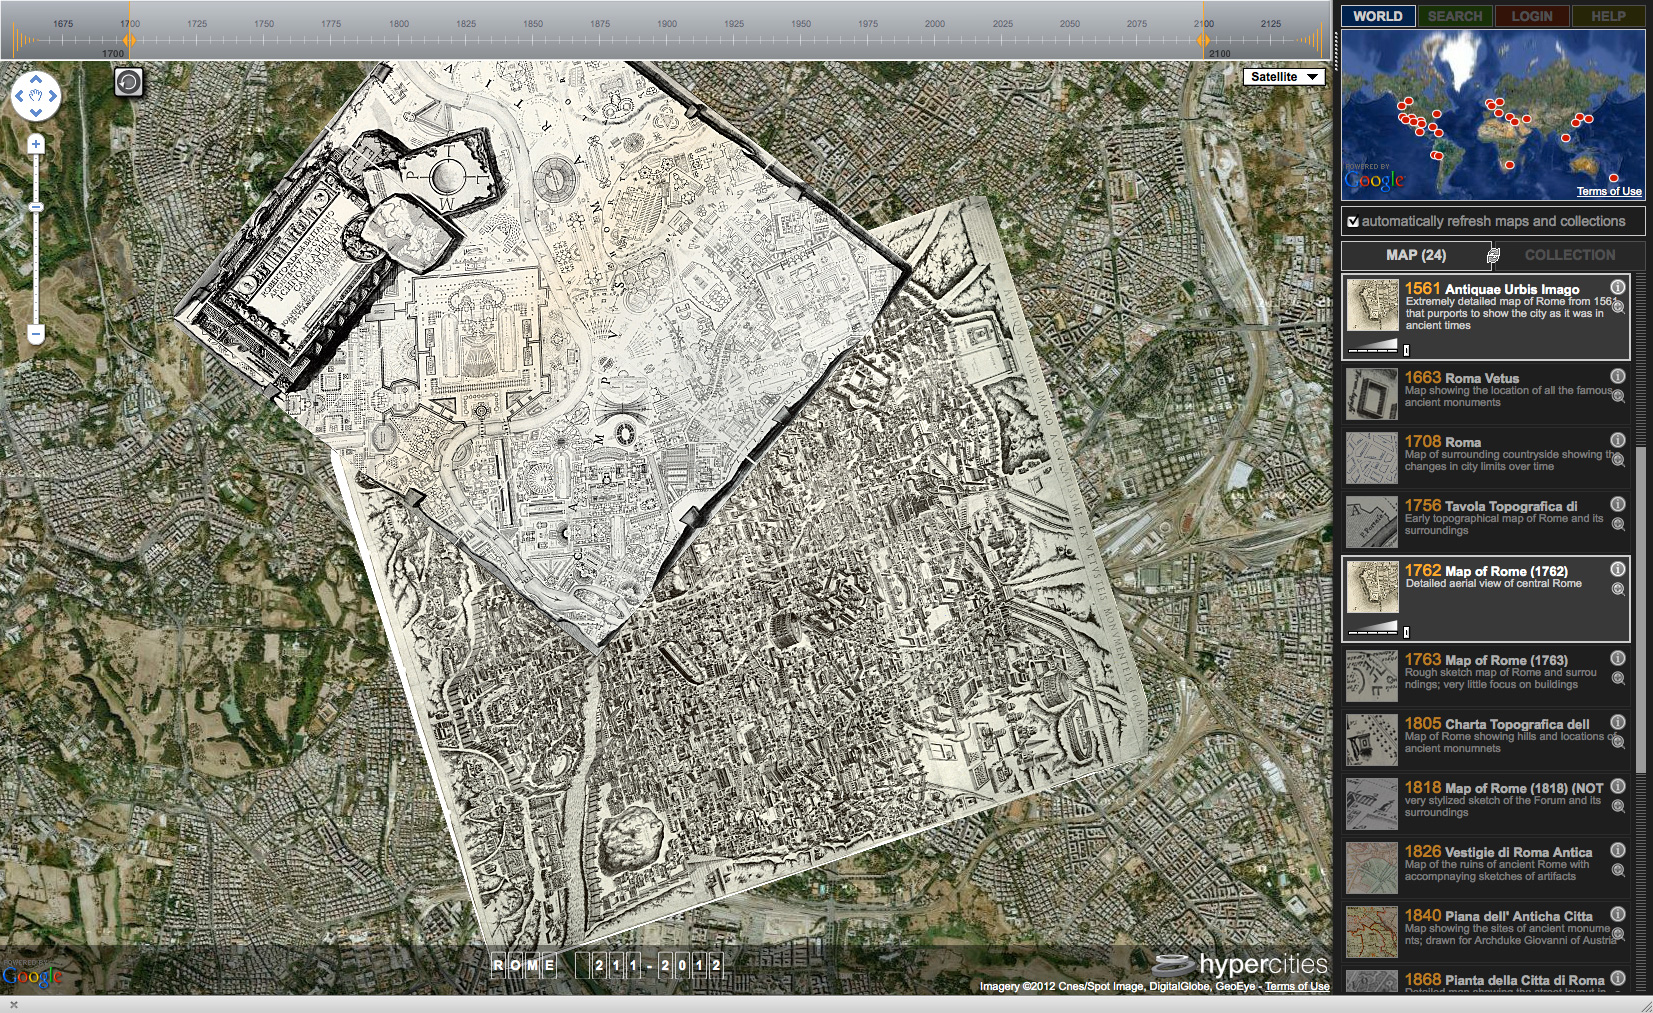This screenshot has width=1653, height=1013.
Task: Click the hypercities logo
Action: pos(1241,965)
